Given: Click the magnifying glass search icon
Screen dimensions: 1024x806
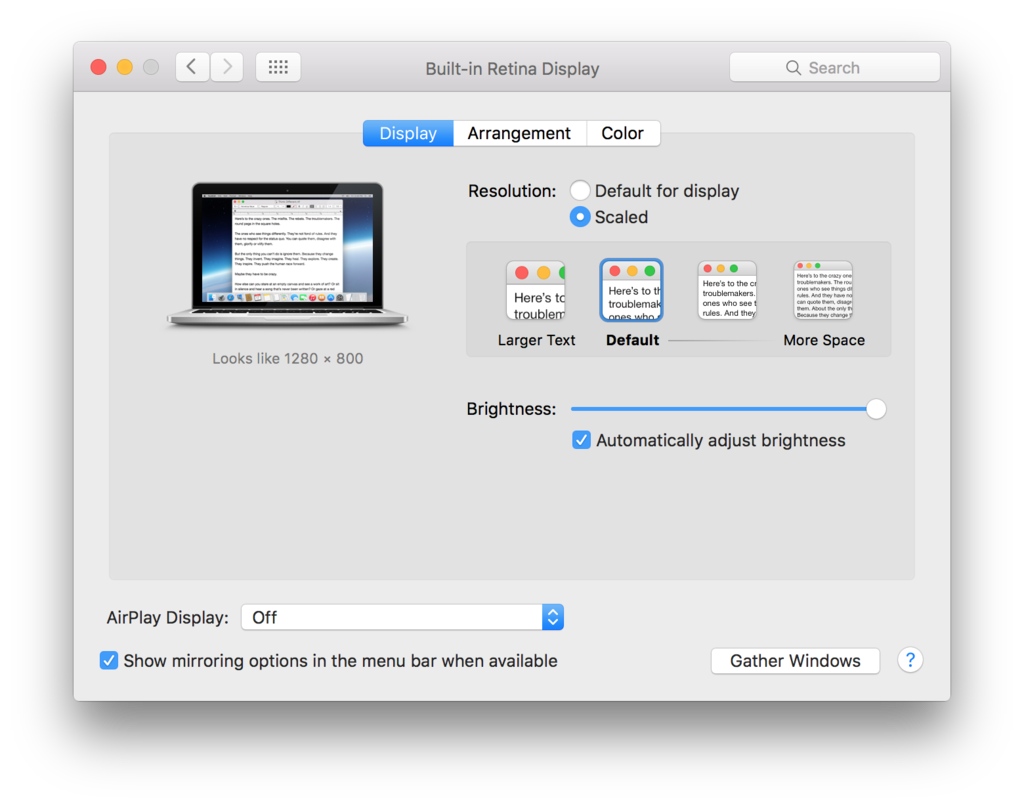Looking at the screenshot, I should [793, 68].
